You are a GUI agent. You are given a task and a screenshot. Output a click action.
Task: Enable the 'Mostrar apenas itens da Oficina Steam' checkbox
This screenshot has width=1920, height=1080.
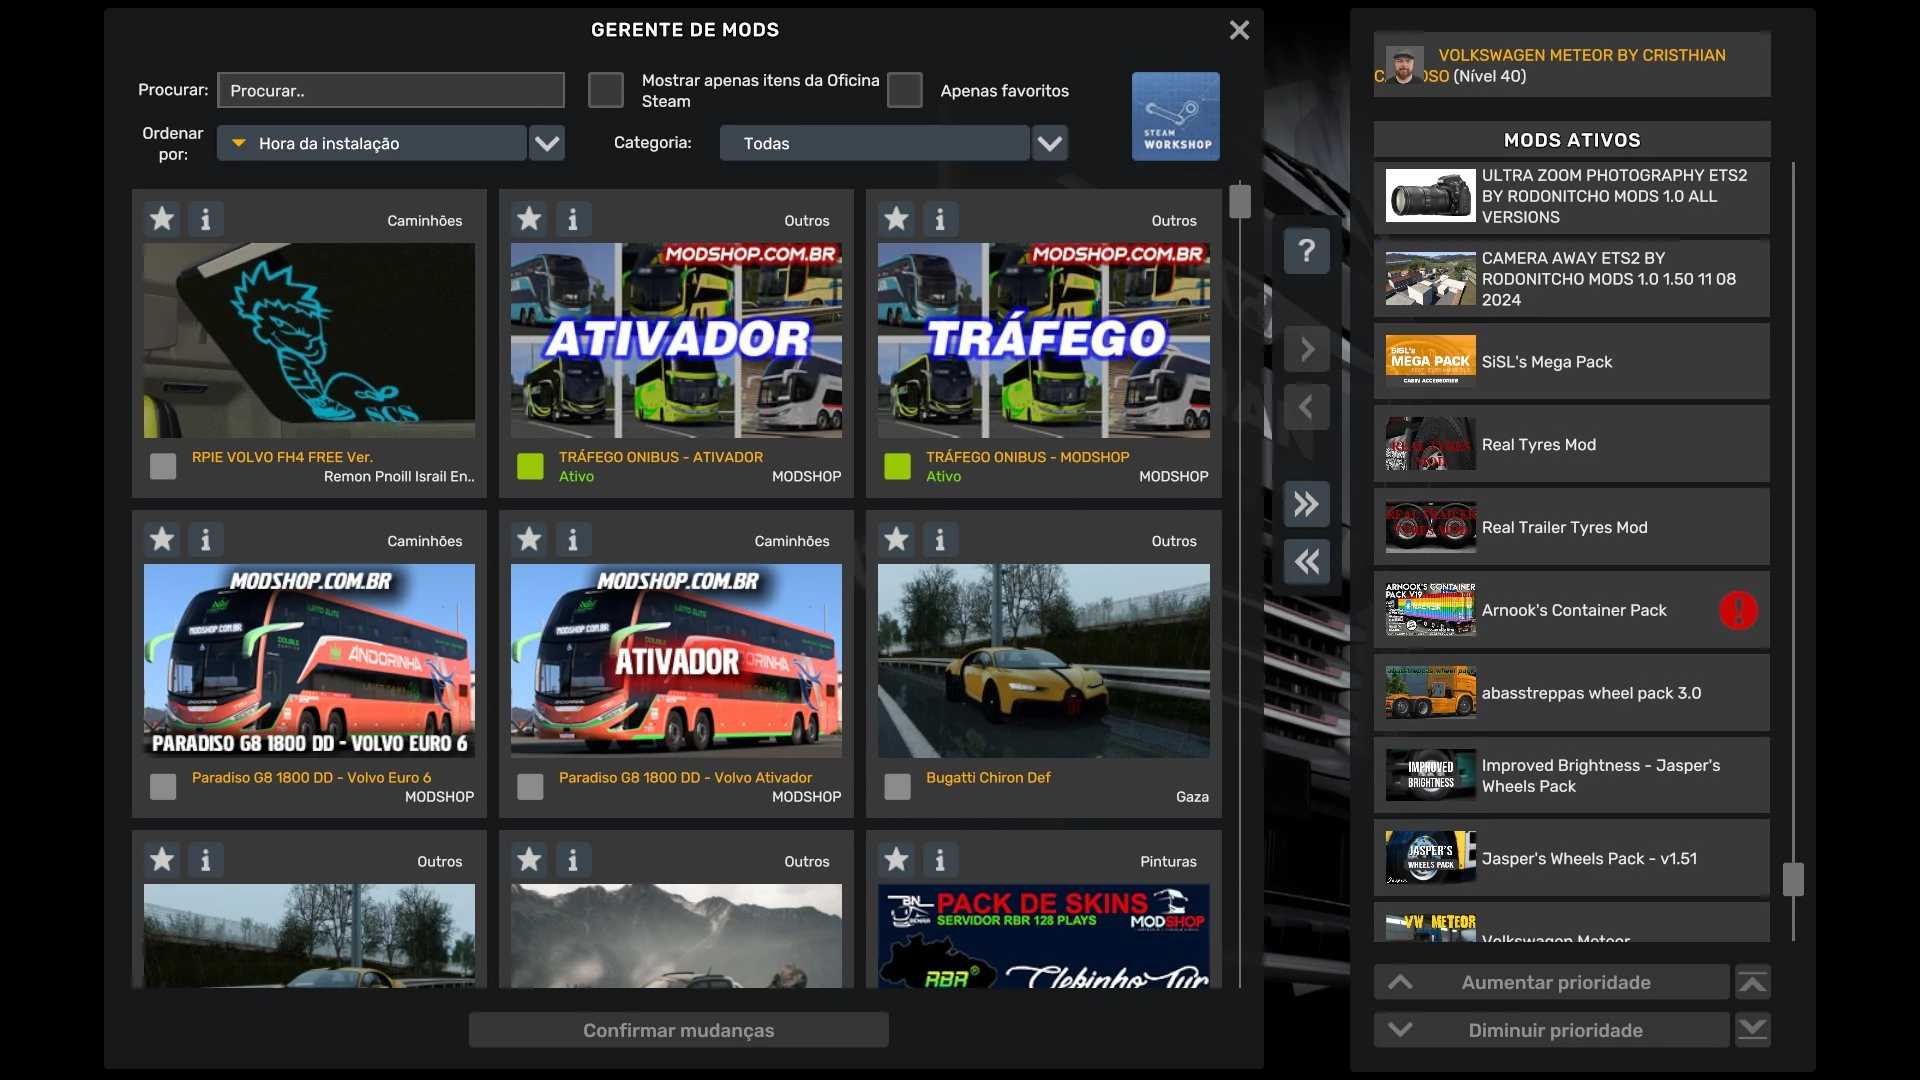point(606,90)
